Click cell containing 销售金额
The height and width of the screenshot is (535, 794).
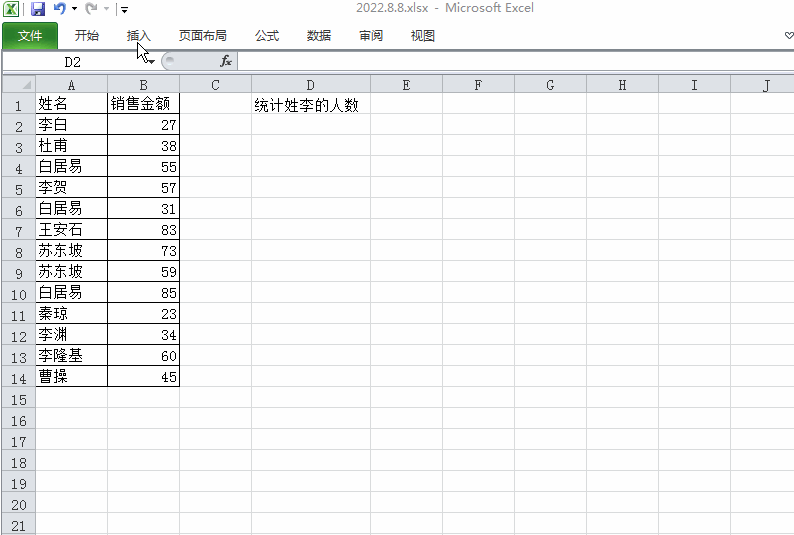tap(143, 103)
